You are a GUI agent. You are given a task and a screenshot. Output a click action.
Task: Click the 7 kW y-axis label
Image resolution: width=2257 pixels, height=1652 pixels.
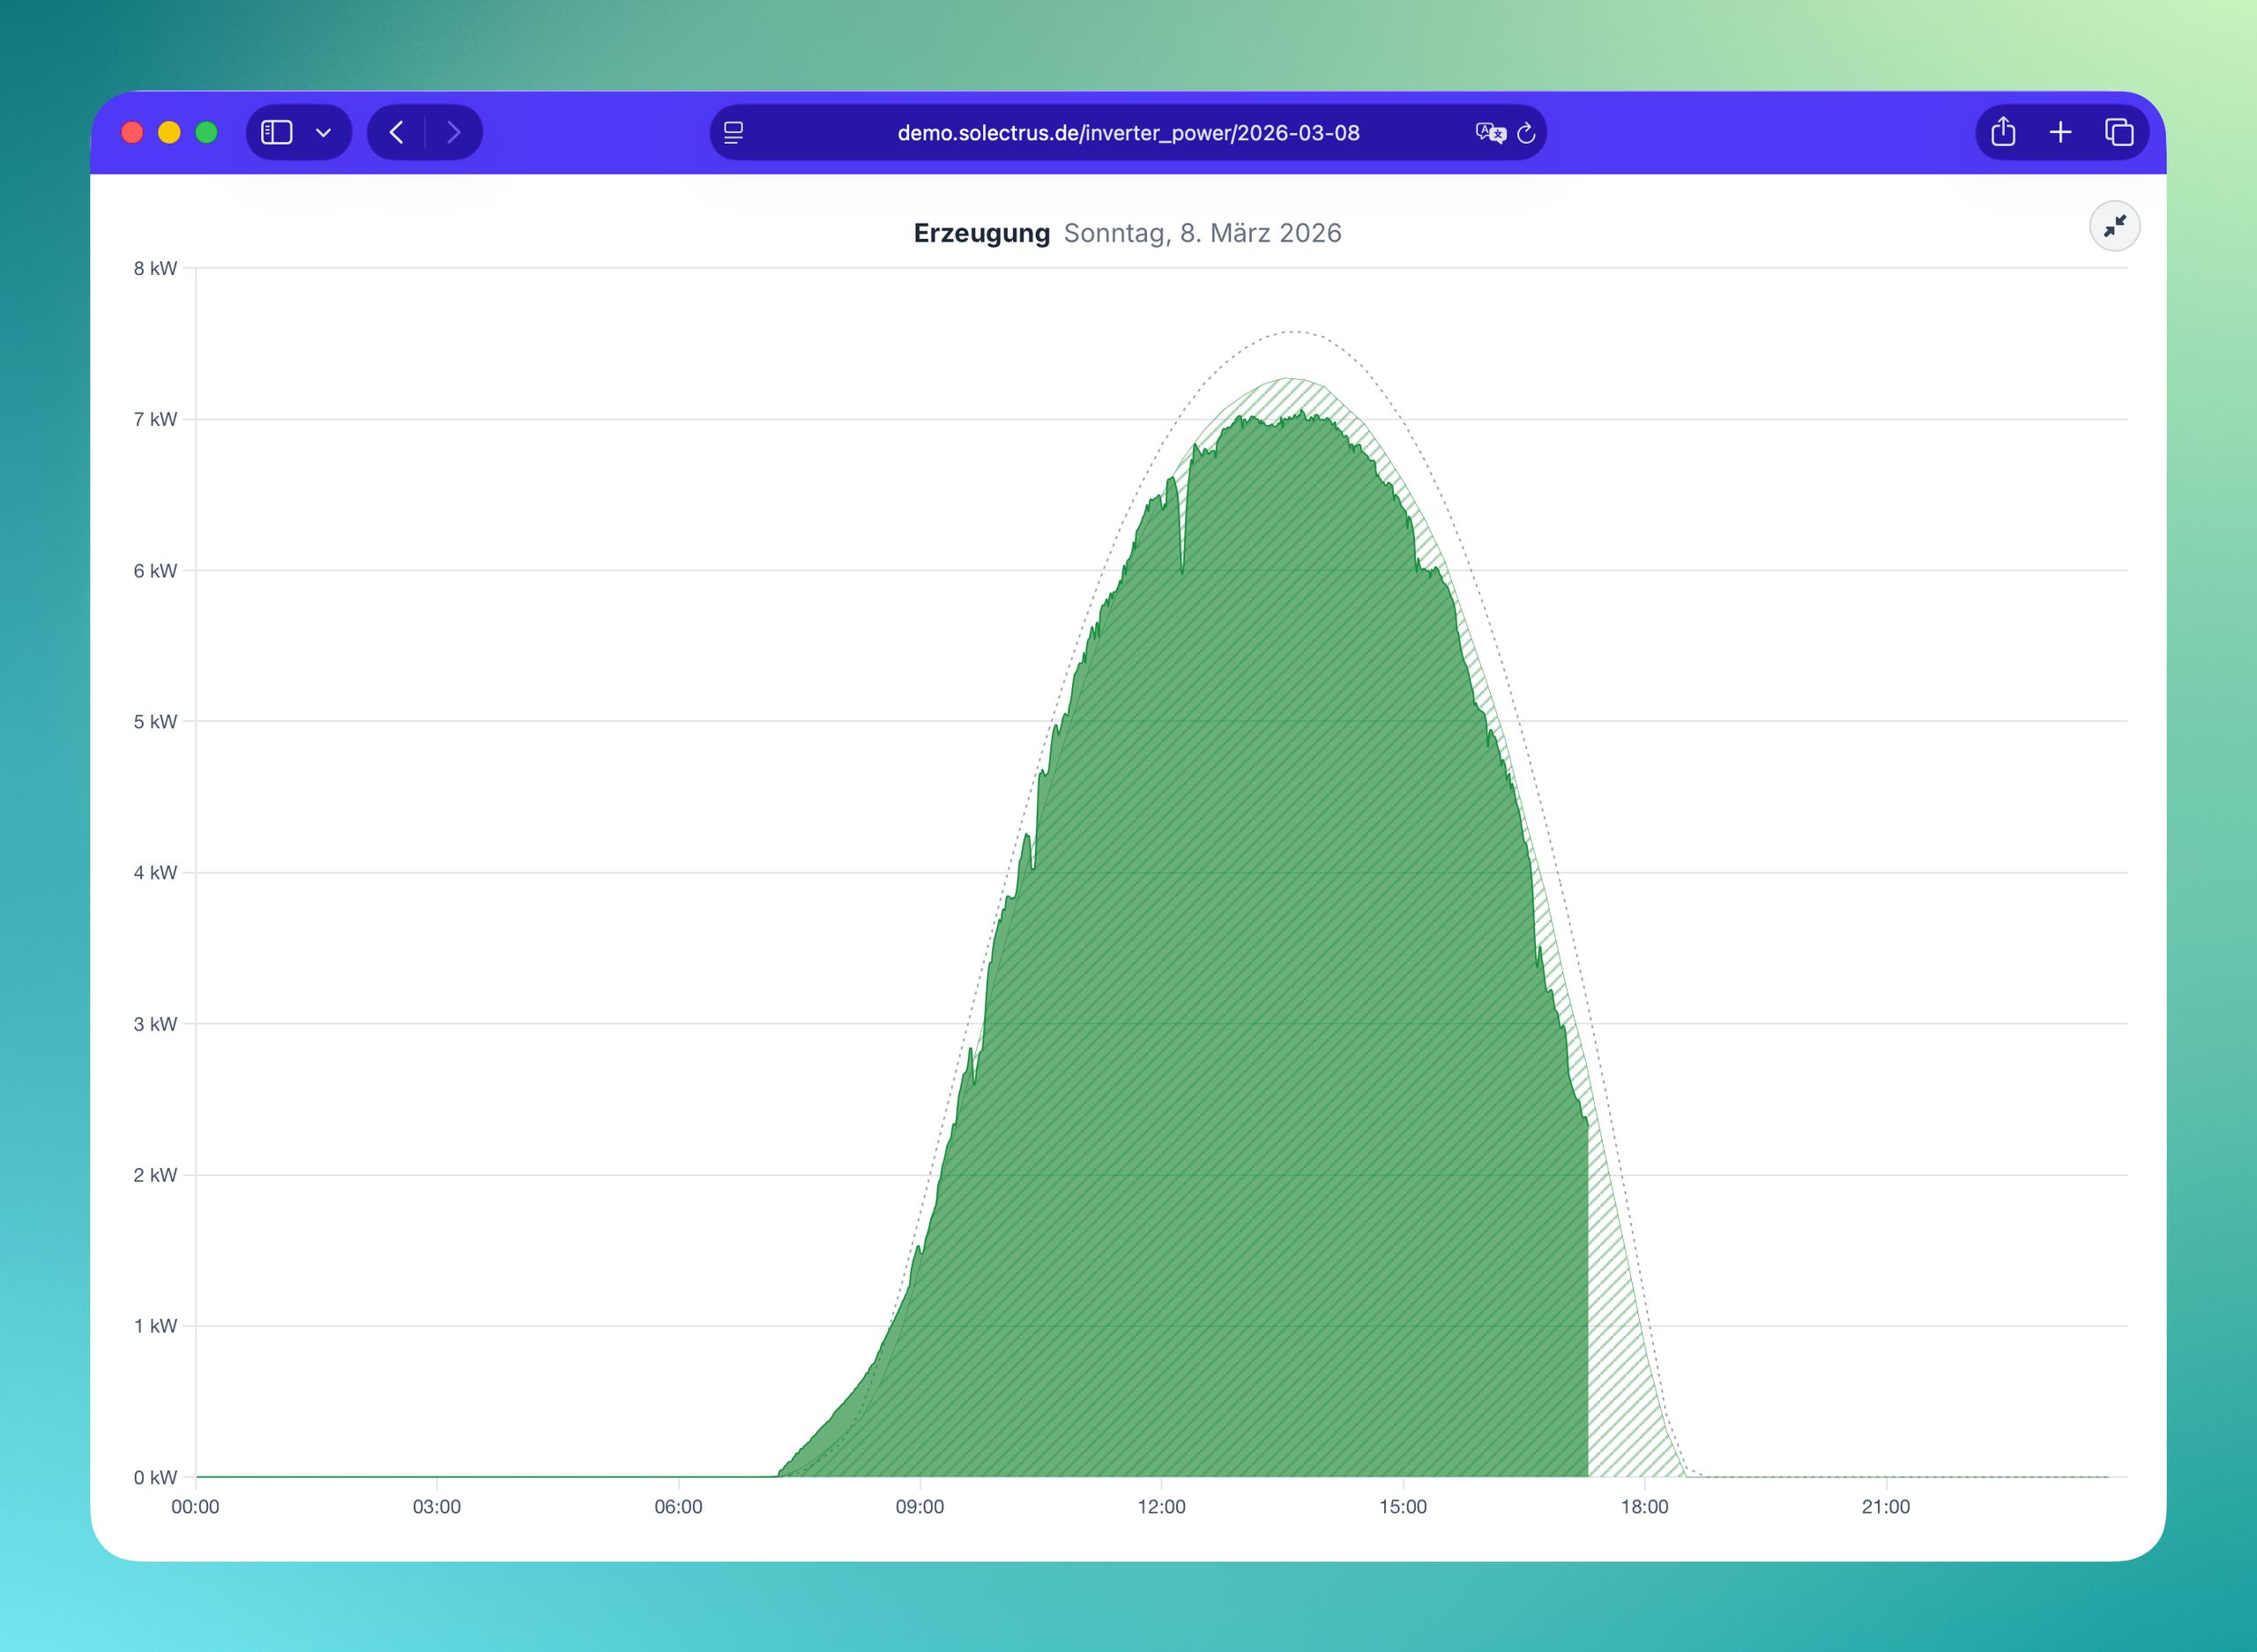click(155, 420)
